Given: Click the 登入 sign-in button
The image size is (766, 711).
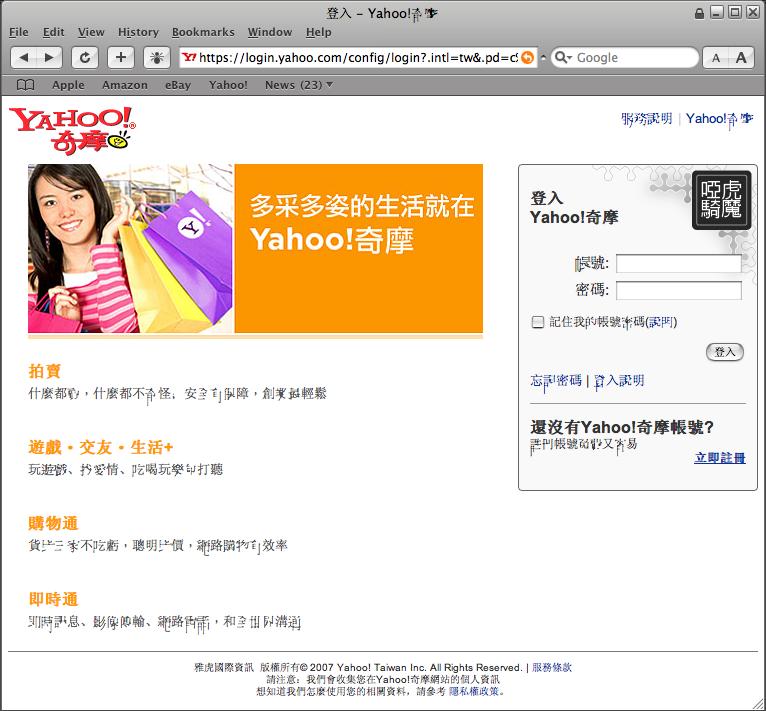Looking at the screenshot, I should point(725,352).
